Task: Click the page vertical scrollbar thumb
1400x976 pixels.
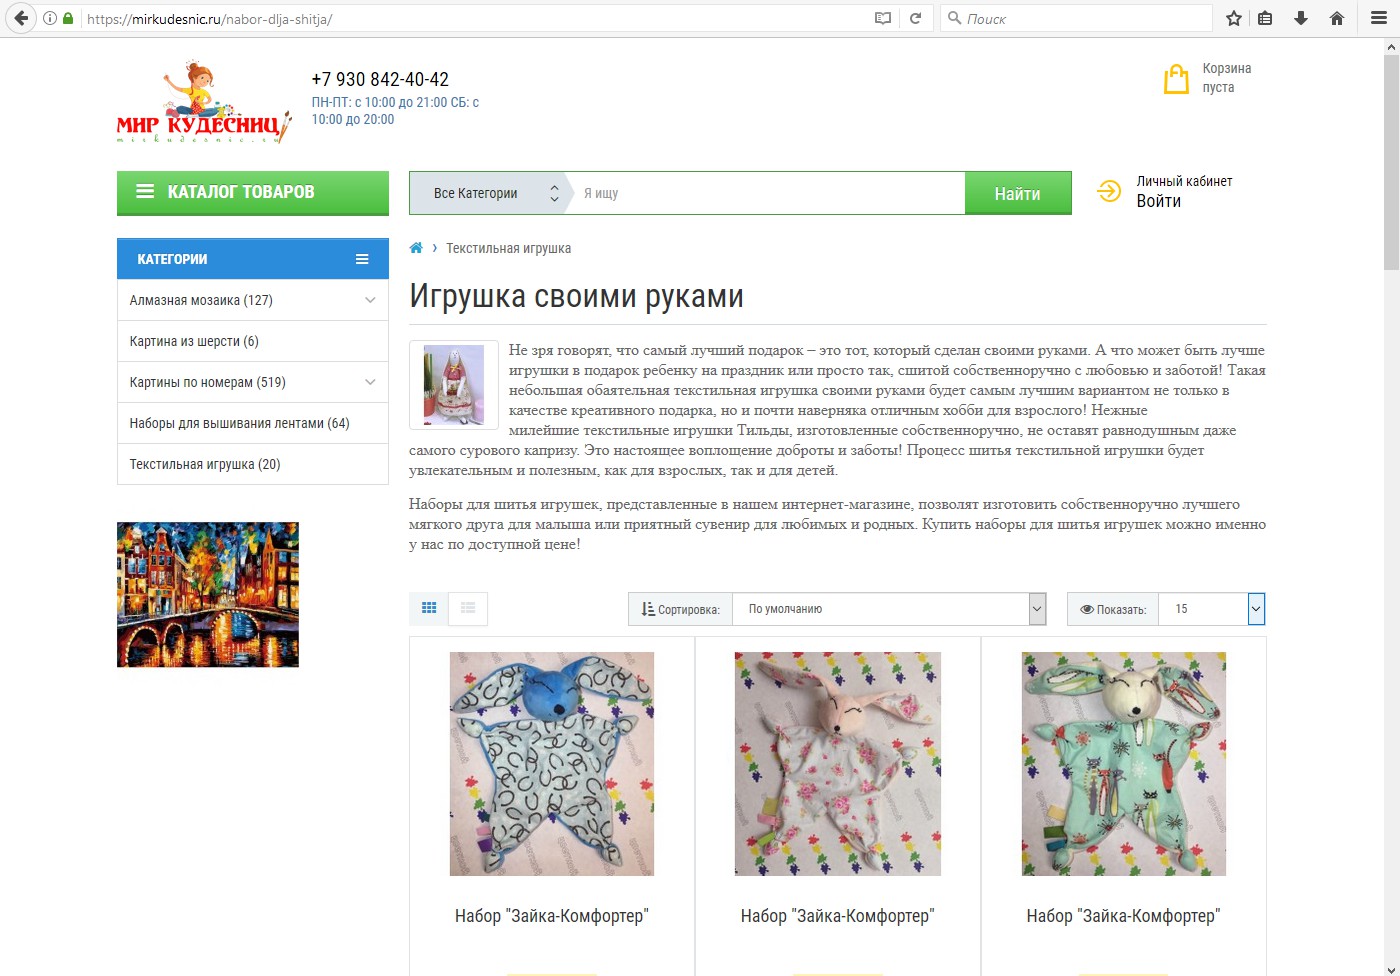Action: pos(1391,160)
